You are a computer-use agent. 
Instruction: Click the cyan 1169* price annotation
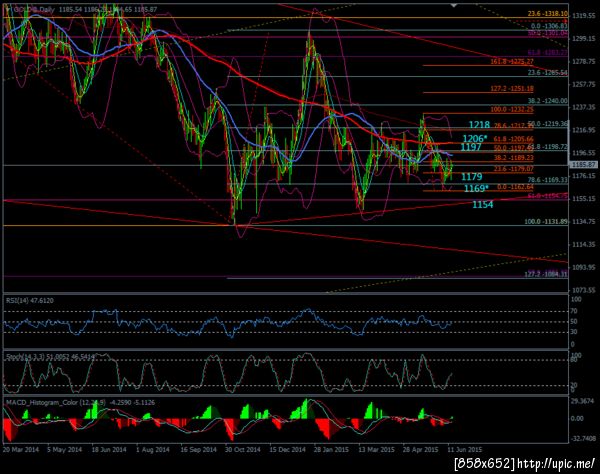pos(476,188)
